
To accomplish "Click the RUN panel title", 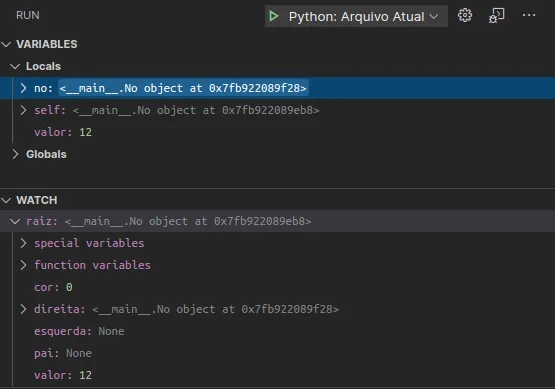I will (x=28, y=16).
